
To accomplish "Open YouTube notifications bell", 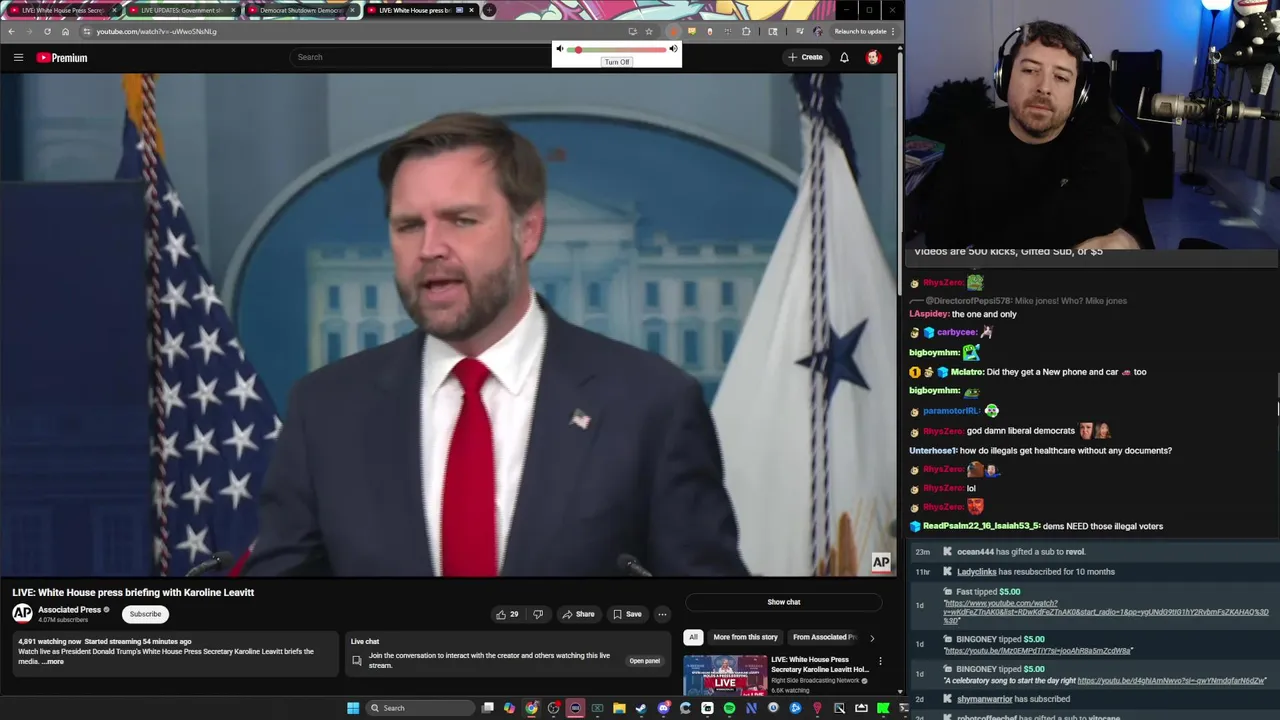I will tap(844, 57).
